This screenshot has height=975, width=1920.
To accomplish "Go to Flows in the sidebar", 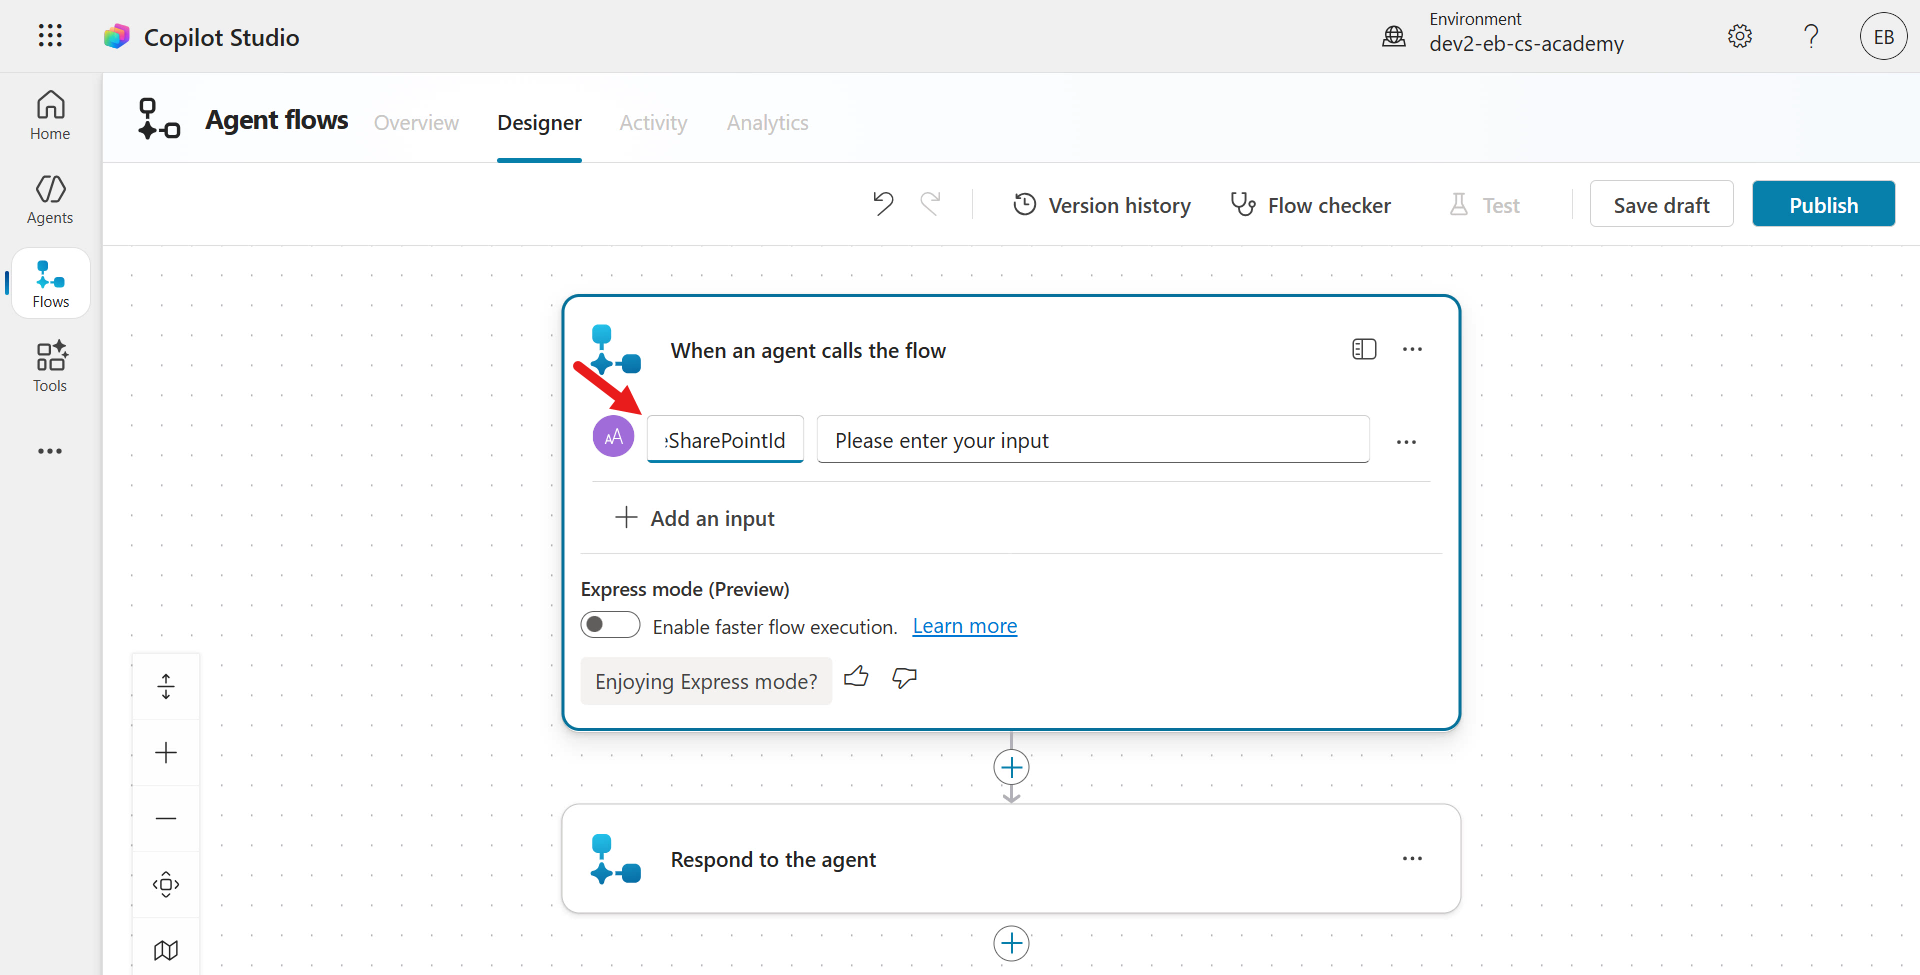I will click(x=51, y=284).
